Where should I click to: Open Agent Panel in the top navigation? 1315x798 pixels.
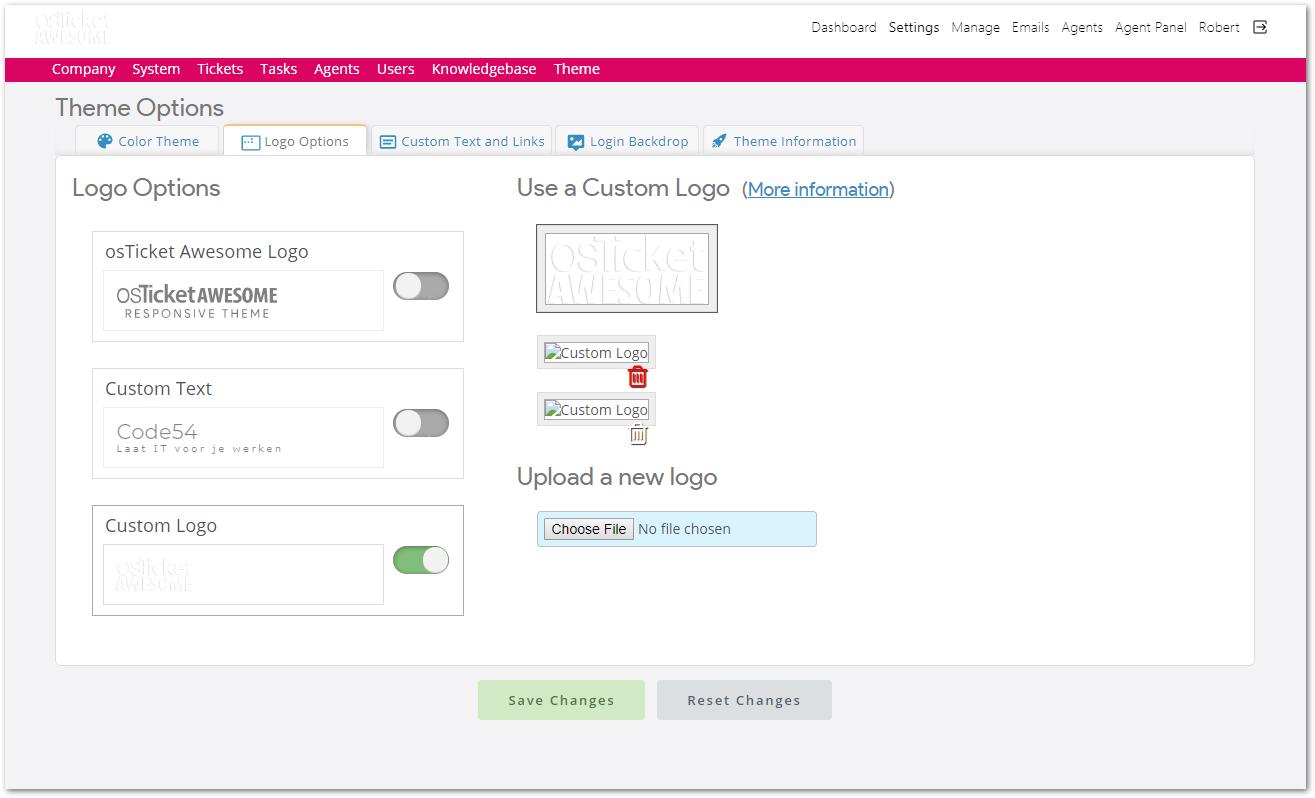(x=1150, y=27)
